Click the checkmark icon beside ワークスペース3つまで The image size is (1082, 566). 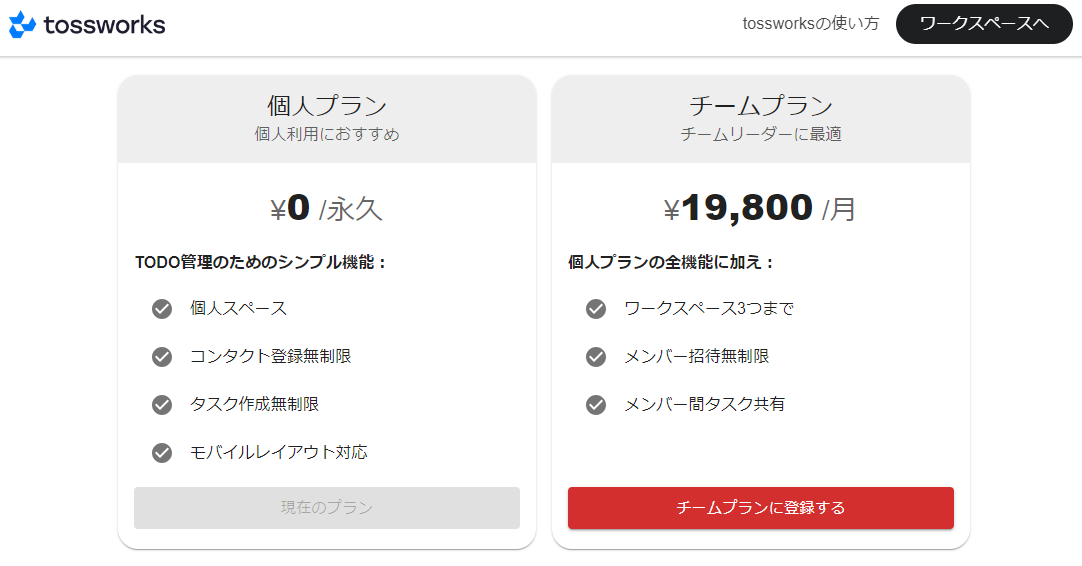(x=596, y=309)
